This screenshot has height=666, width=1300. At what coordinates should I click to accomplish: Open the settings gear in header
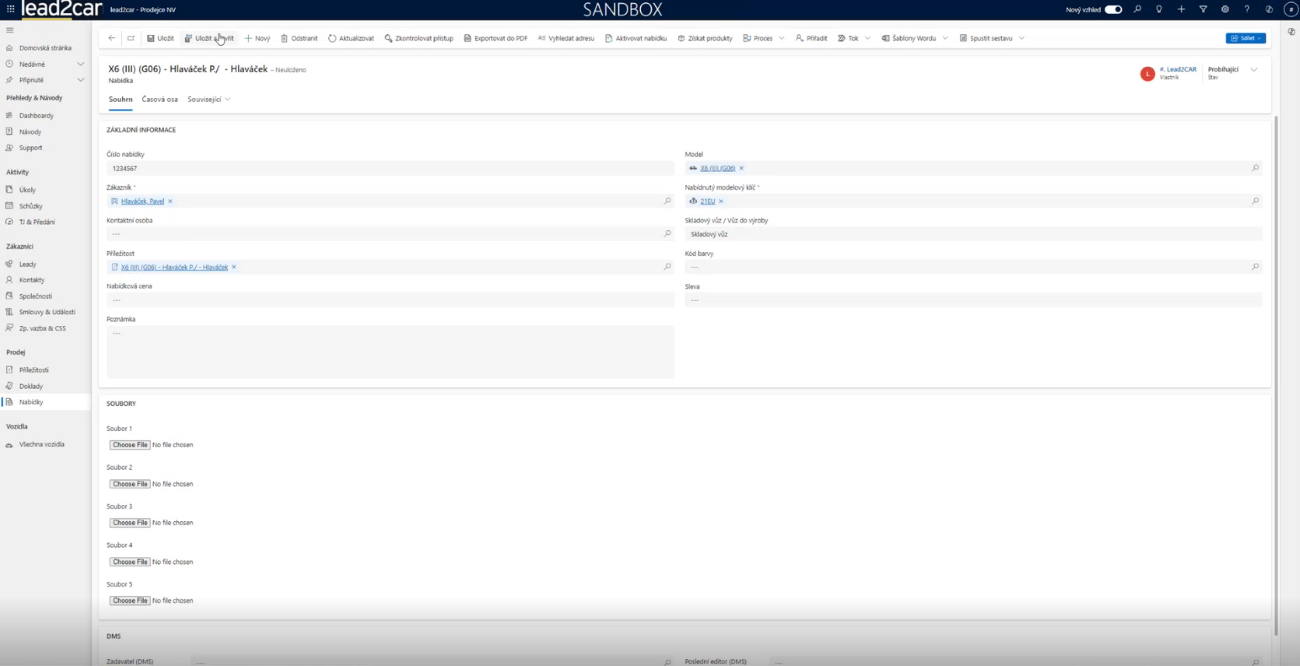pyautogui.click(x=1225, y=9)
